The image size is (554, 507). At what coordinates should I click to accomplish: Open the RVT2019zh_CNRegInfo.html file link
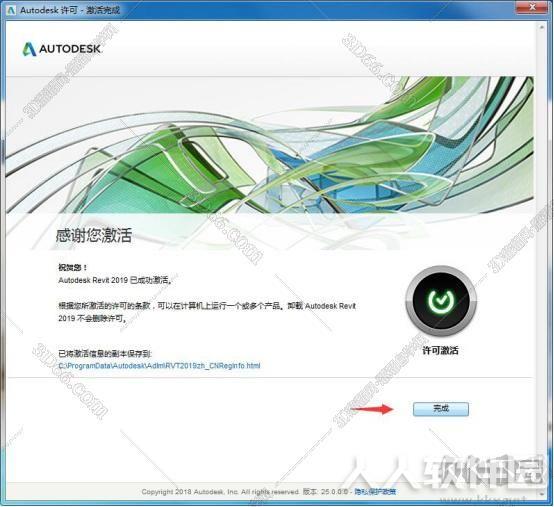(159, 365)
